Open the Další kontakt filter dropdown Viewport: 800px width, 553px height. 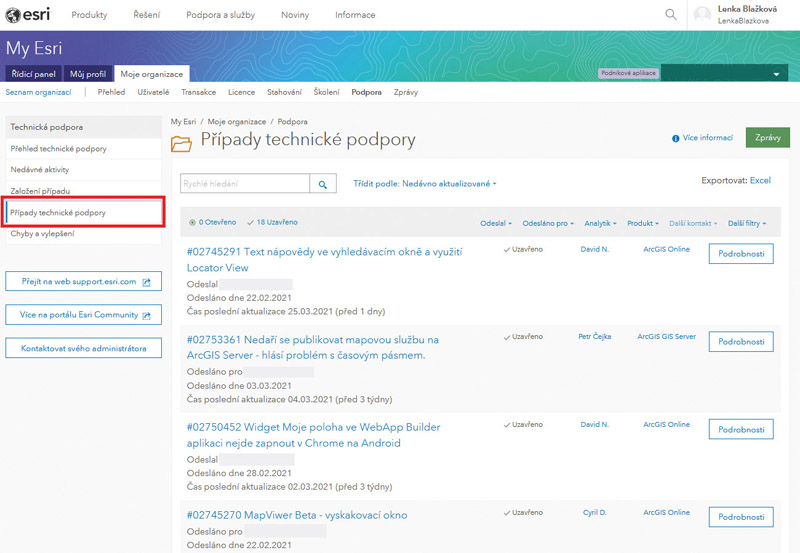point(693,223)
